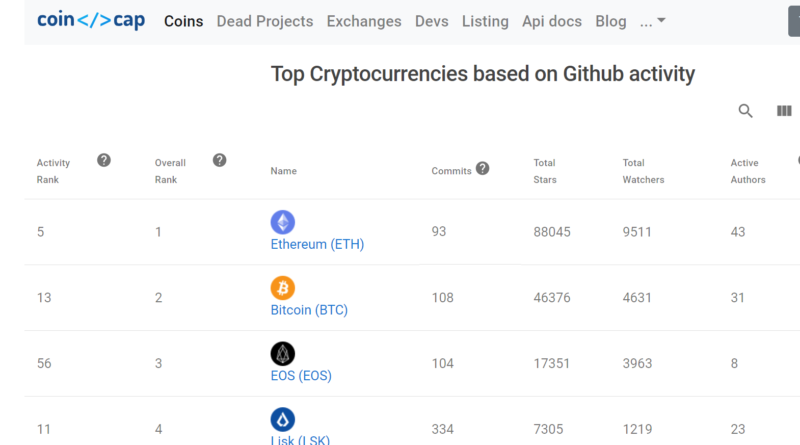Open Api docs page
Image resolution: width=800 pixels, height=445 pixels.
pyautogui.click(x=552, y=21)
